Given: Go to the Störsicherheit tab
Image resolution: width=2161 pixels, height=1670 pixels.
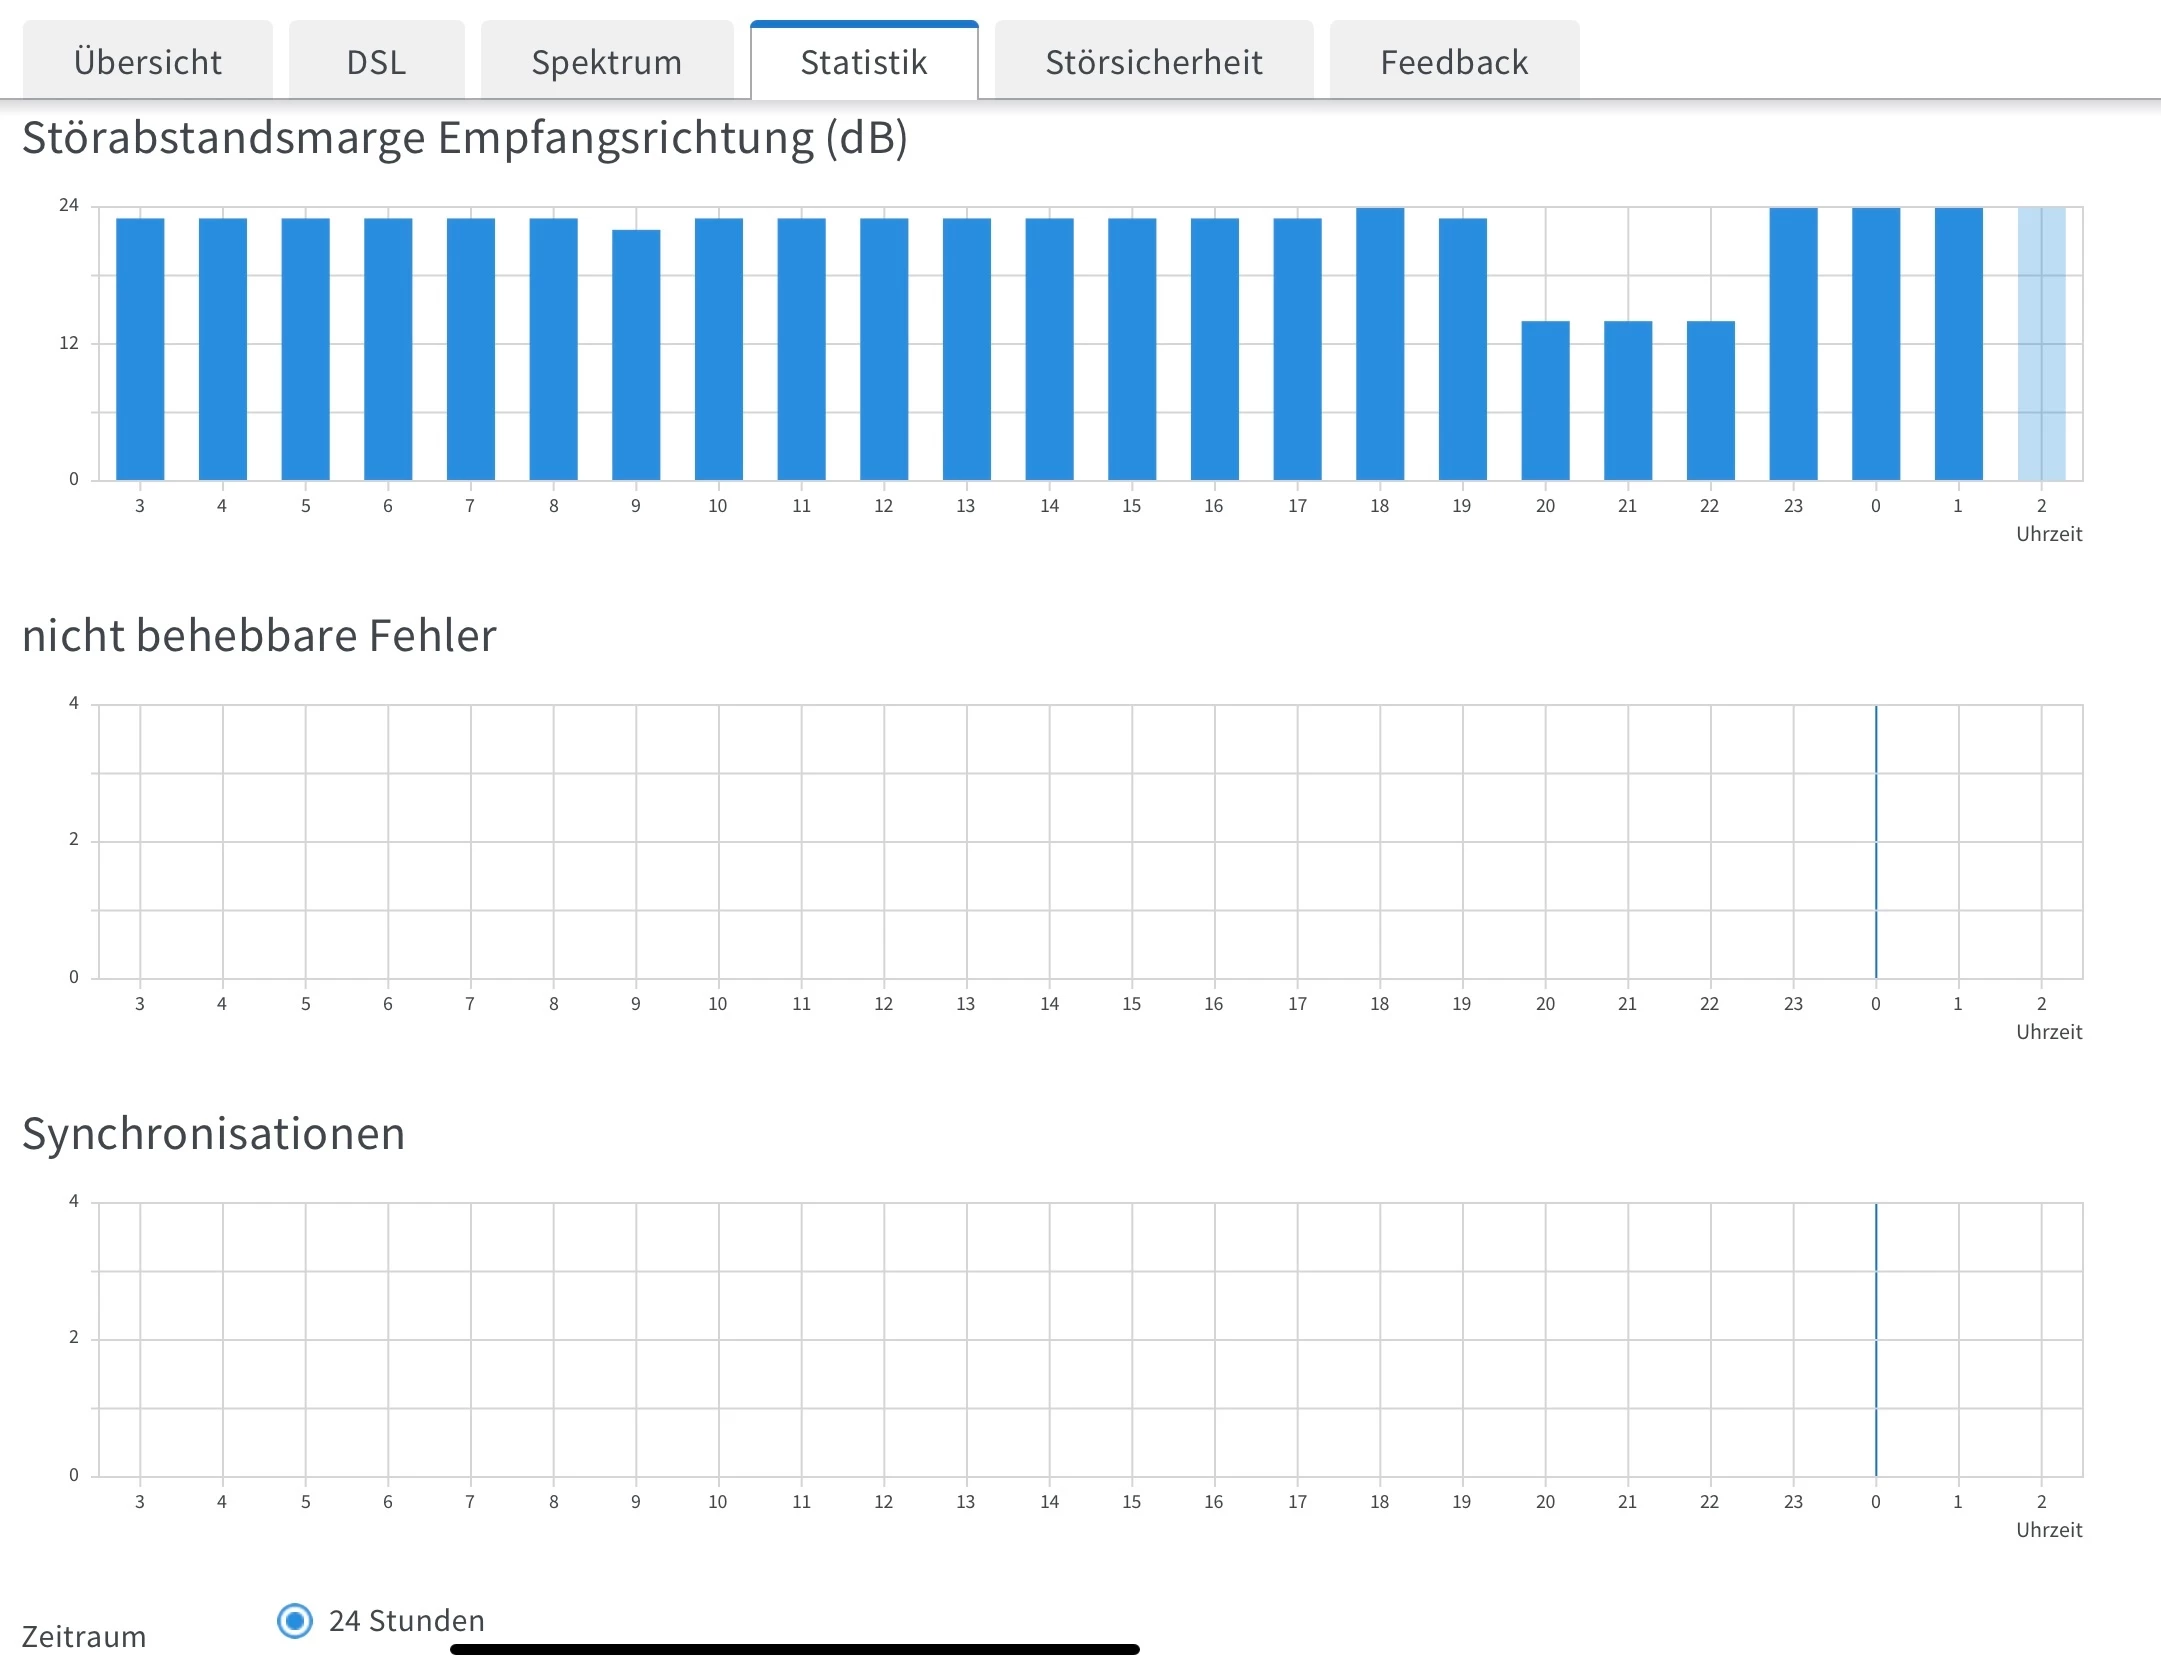Looking at the screenshot, I should [1153, 62].
